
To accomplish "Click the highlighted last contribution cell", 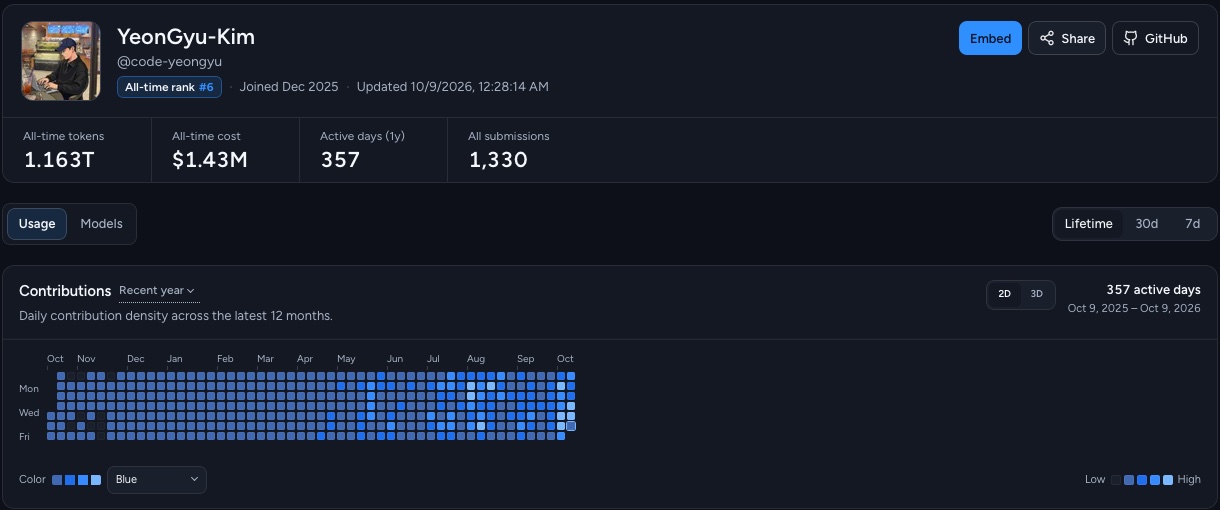I will (571, 426).
